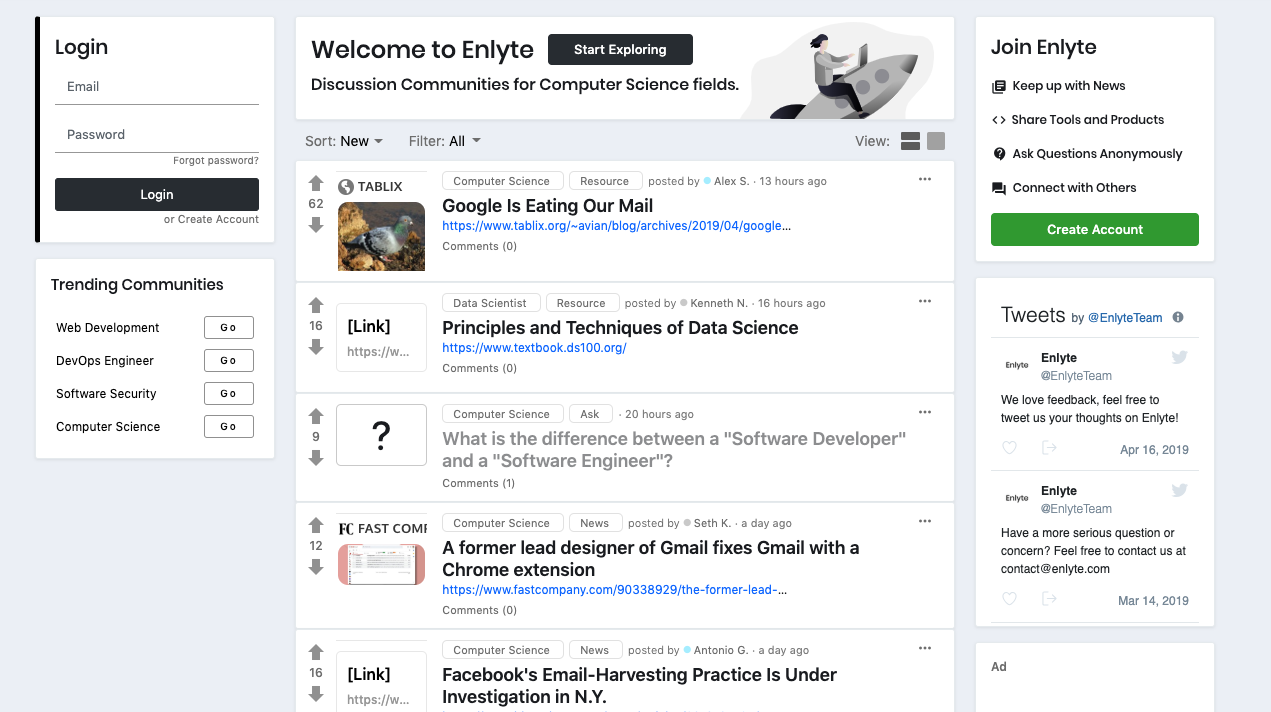
Task: Open the Gmail screenshot thumbnail
Action: click(381, 564)
